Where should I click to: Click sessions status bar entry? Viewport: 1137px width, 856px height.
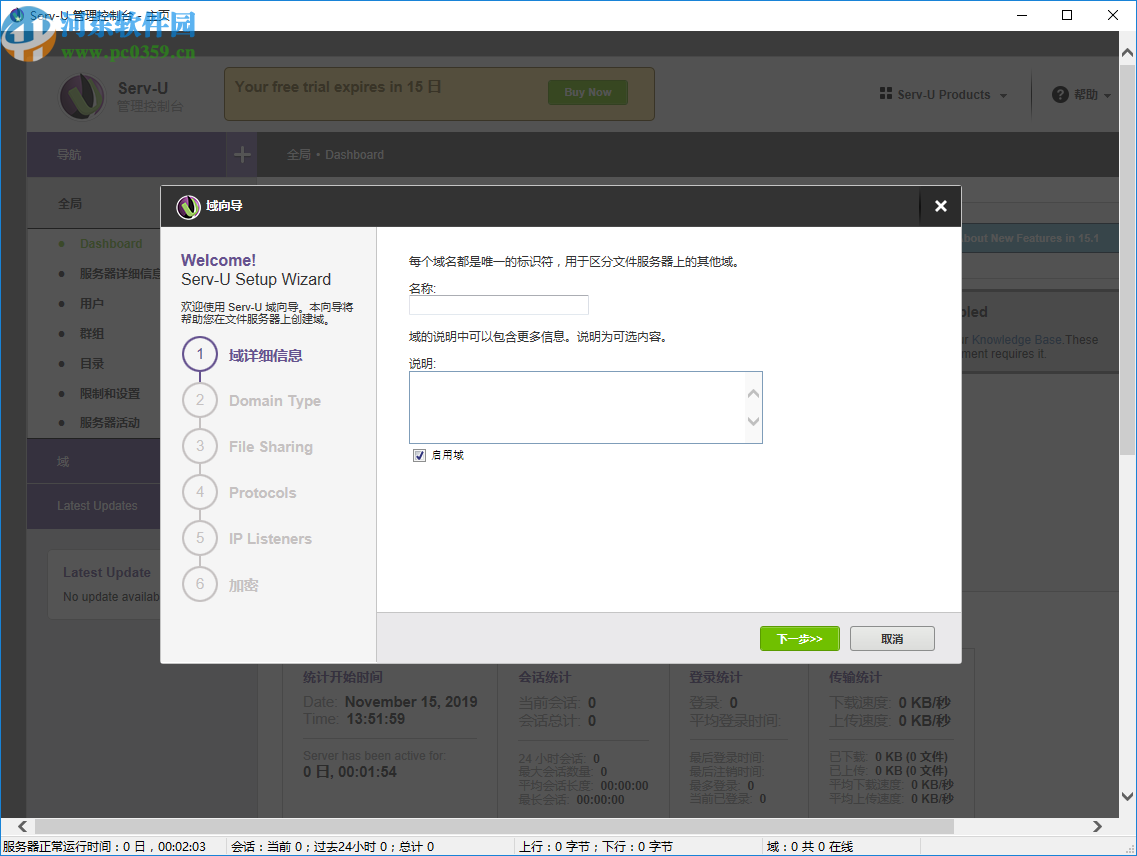(333, 847)
